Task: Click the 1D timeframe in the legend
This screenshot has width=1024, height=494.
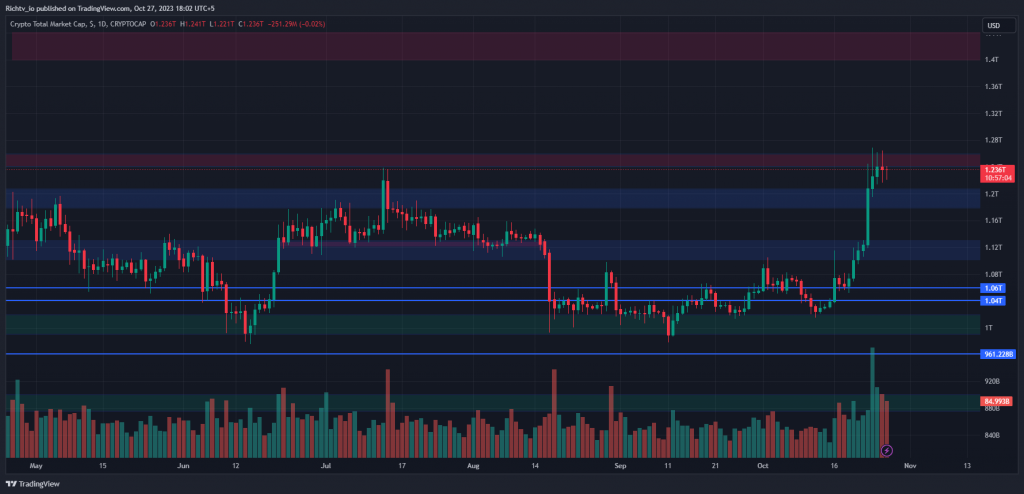Action: (x=101, y=24)
